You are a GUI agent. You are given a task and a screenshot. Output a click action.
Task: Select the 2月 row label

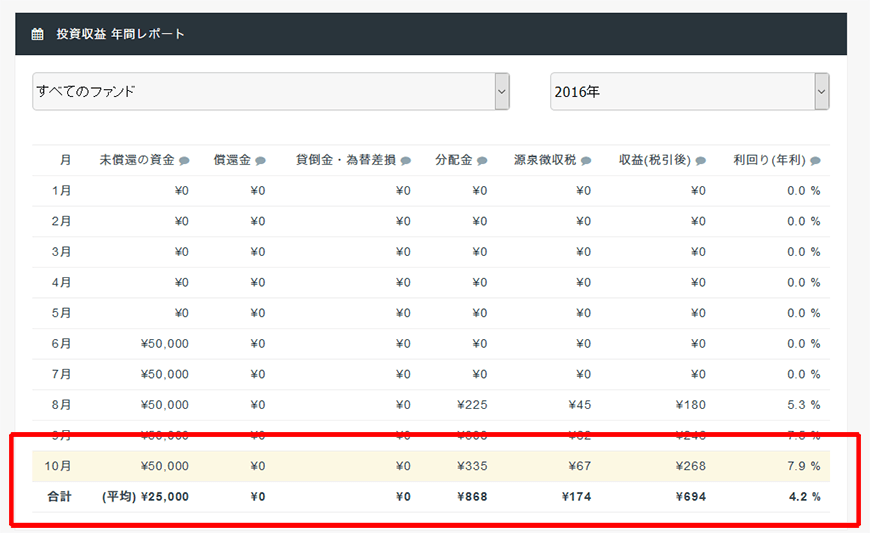62,221
